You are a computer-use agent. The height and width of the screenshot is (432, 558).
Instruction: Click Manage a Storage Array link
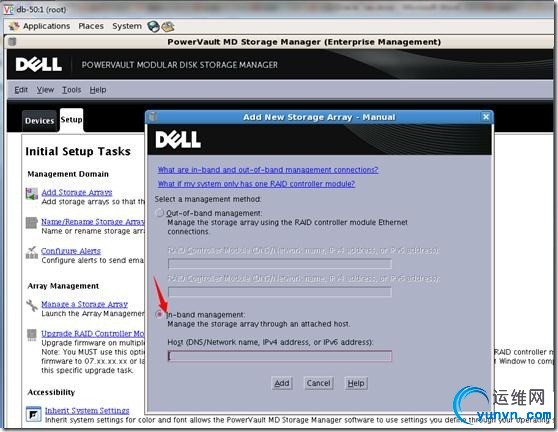(84, 304)
